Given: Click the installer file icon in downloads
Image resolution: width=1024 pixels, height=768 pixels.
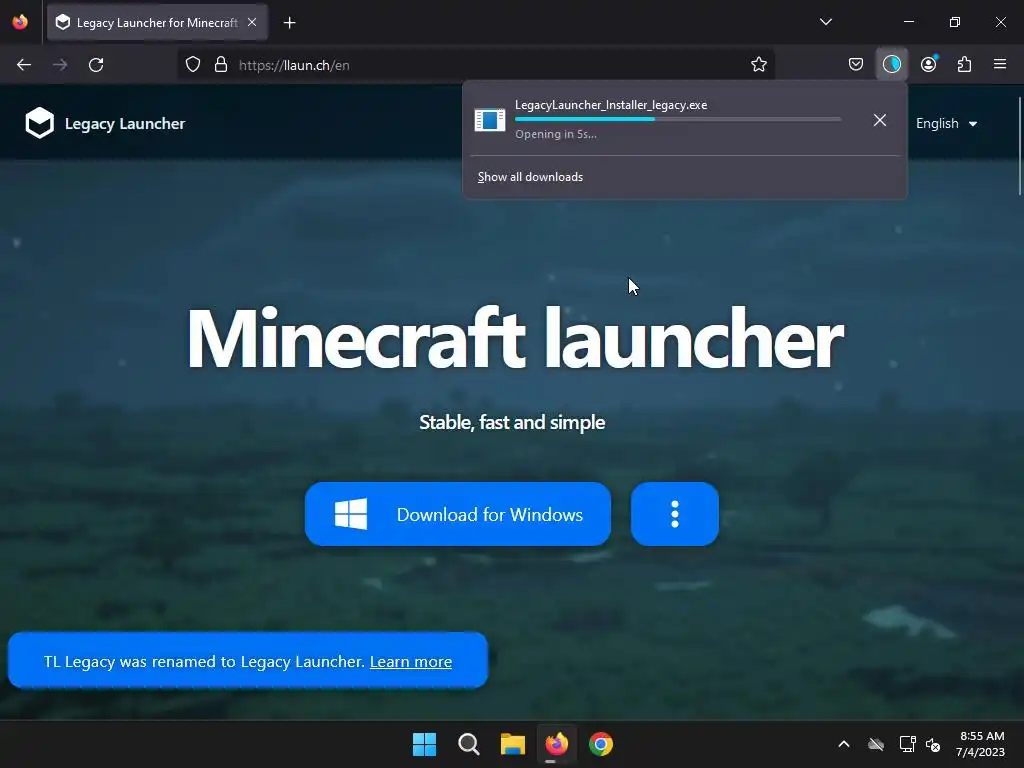Looking at the screenshot, I should (489, 120).
